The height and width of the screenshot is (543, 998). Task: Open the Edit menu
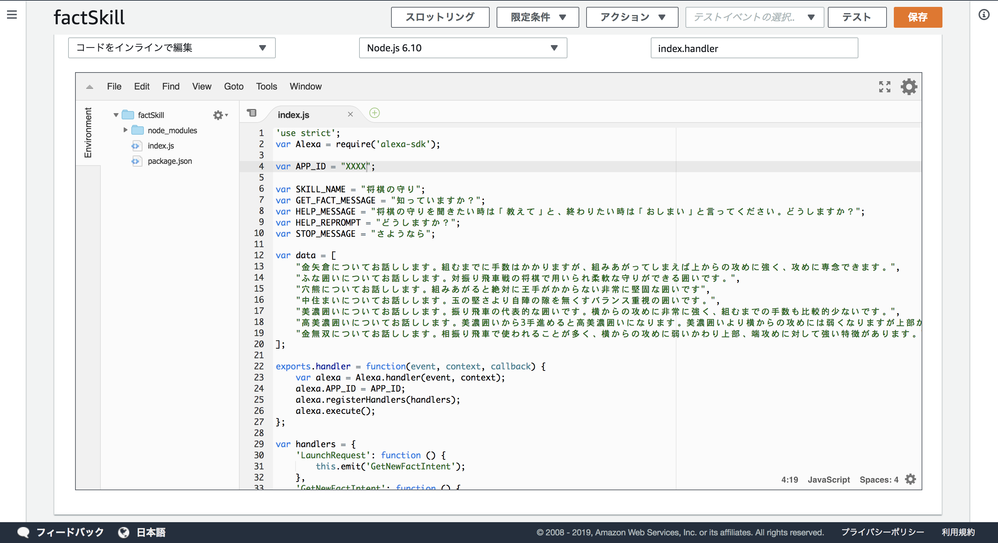141,87
